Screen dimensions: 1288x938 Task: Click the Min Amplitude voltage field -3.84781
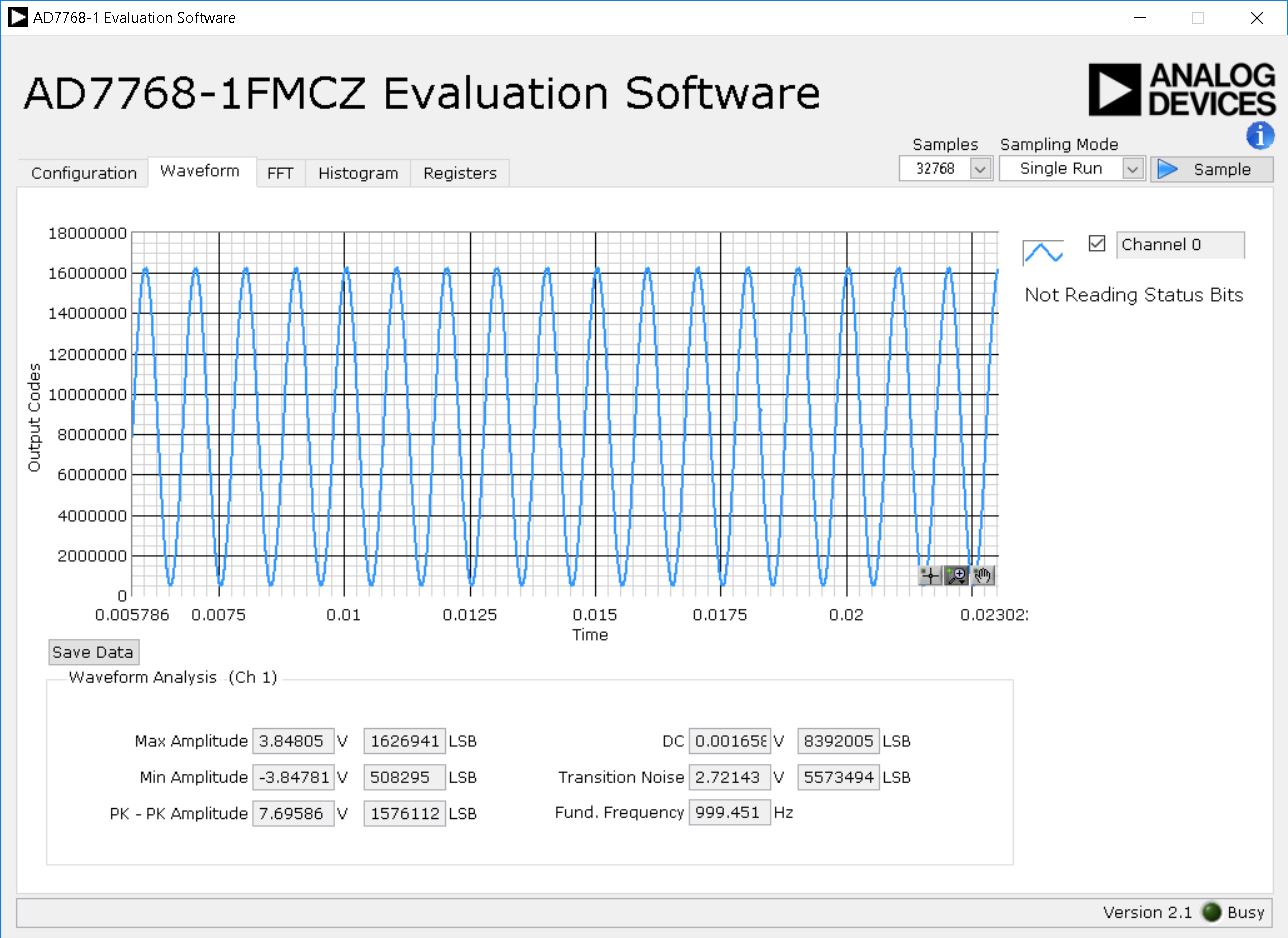pyautogui.click(x=293, y=777)
